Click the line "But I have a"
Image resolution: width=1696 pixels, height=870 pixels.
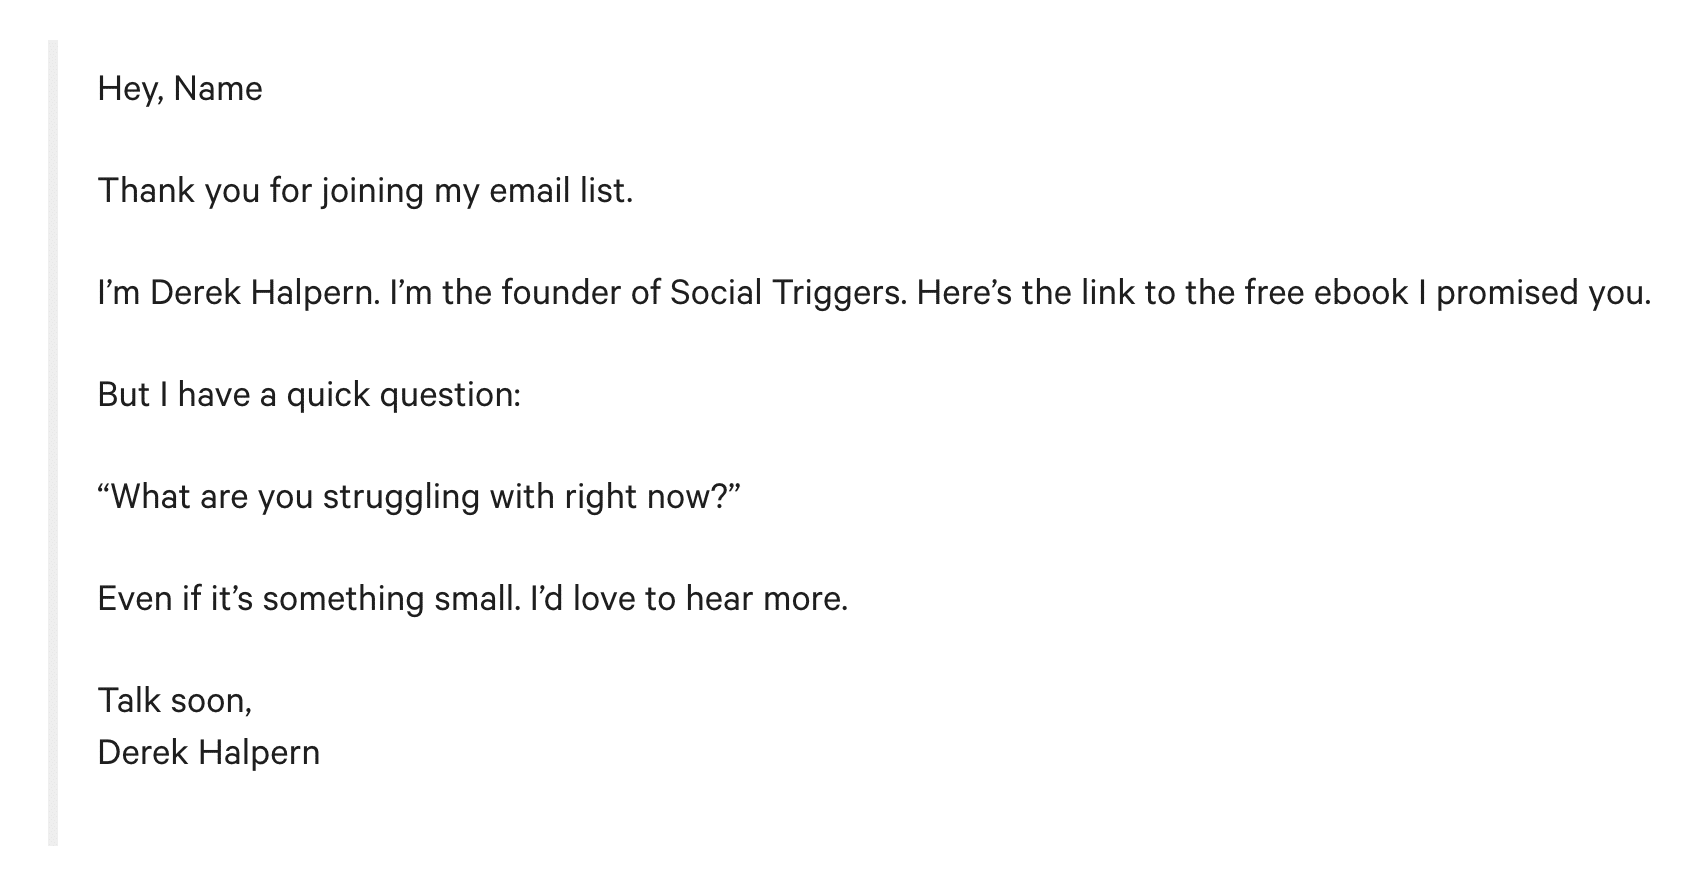pos(187,394)
